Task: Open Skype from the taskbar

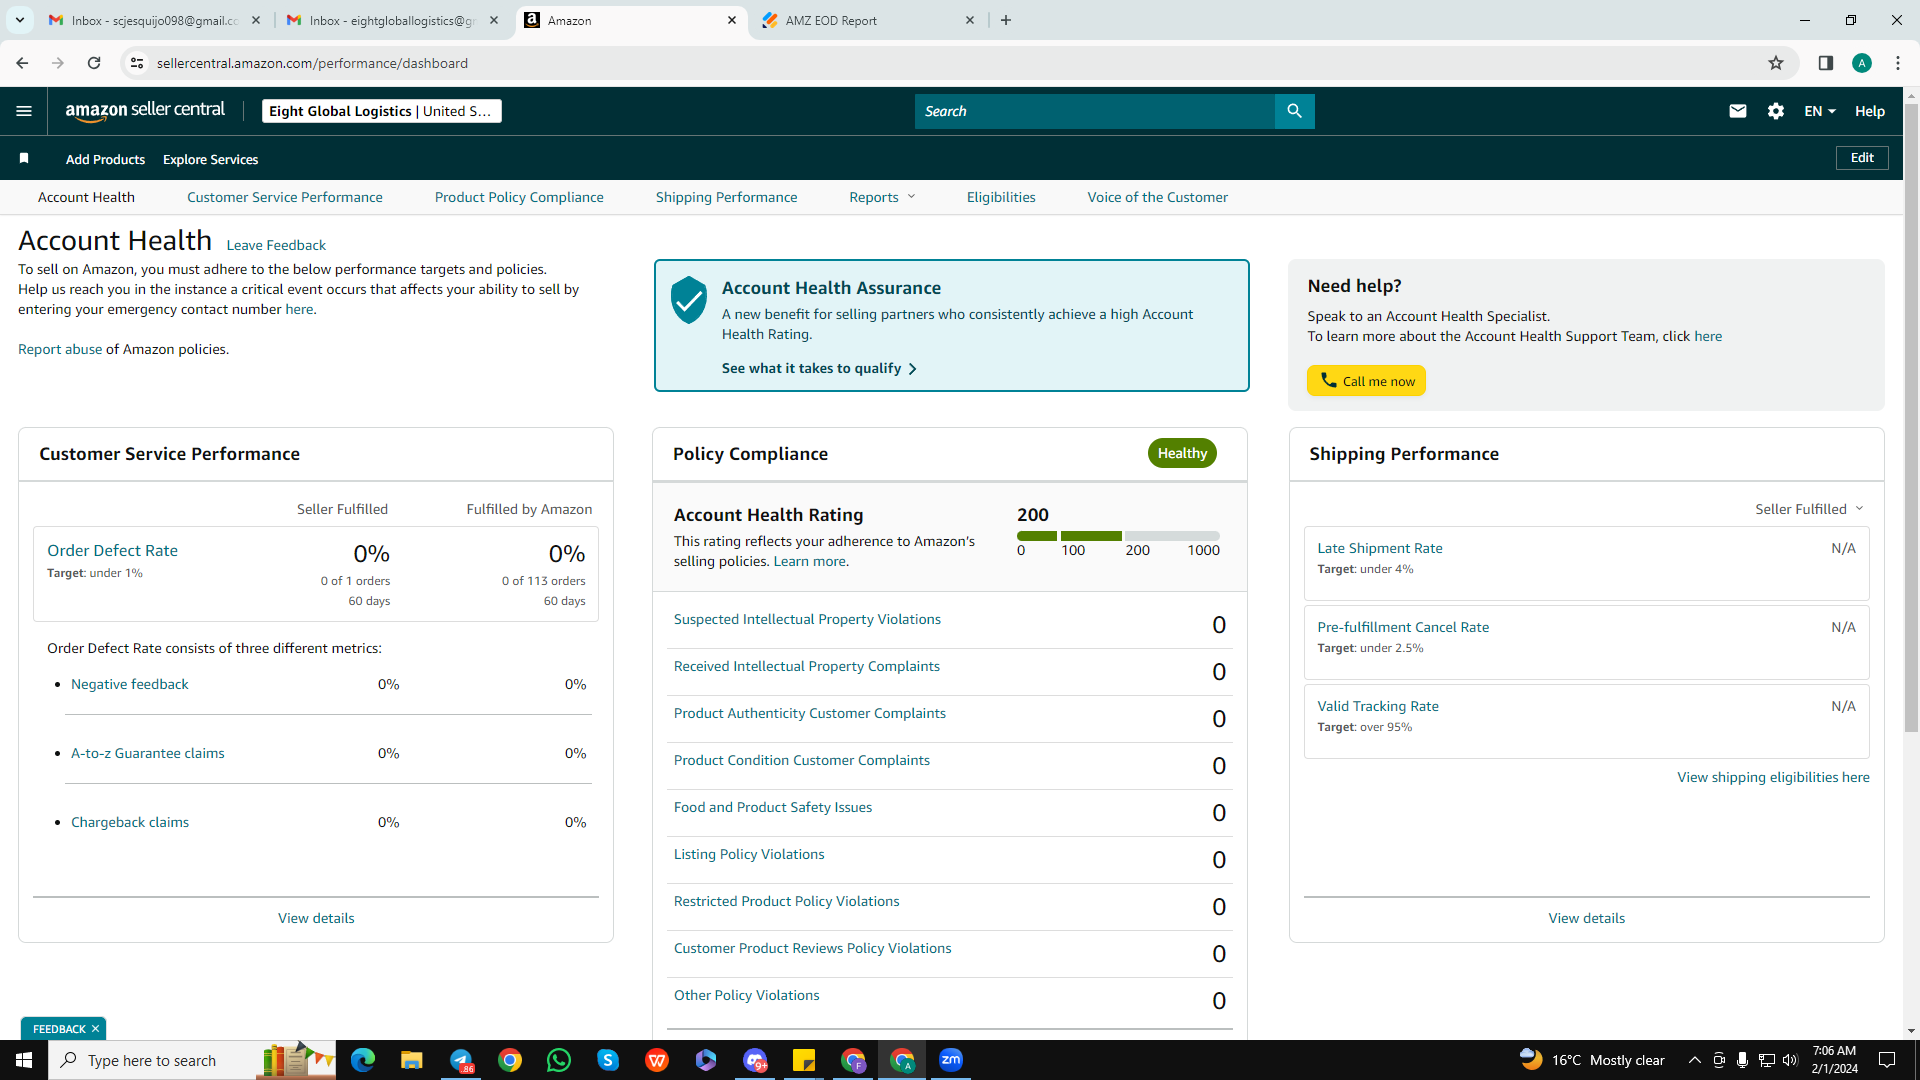Action: click(608, 1060)
